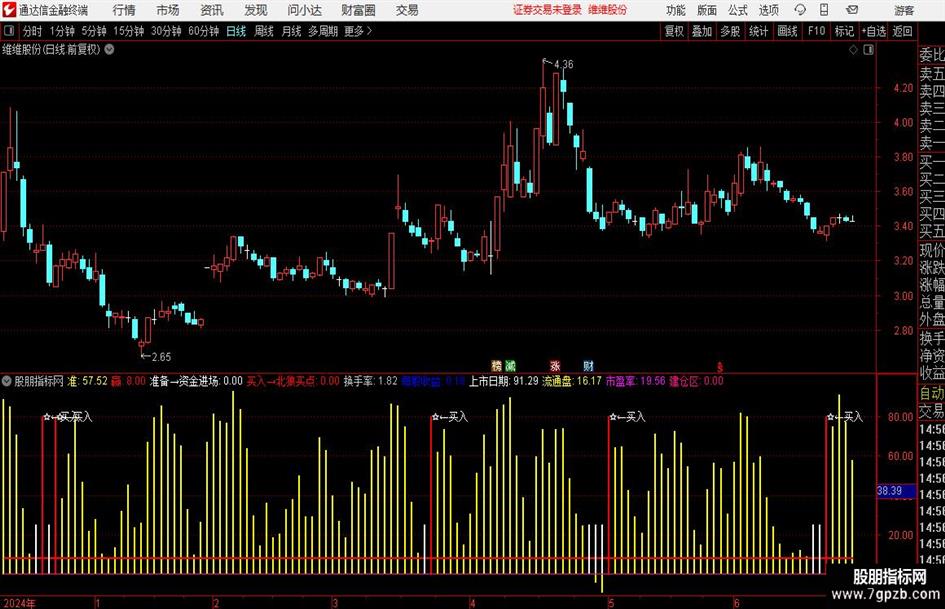This screenshot has height=609, width=945.
Task: Click the 游客 guest account button
Action: pyautogui.click(x=904, y=10)
